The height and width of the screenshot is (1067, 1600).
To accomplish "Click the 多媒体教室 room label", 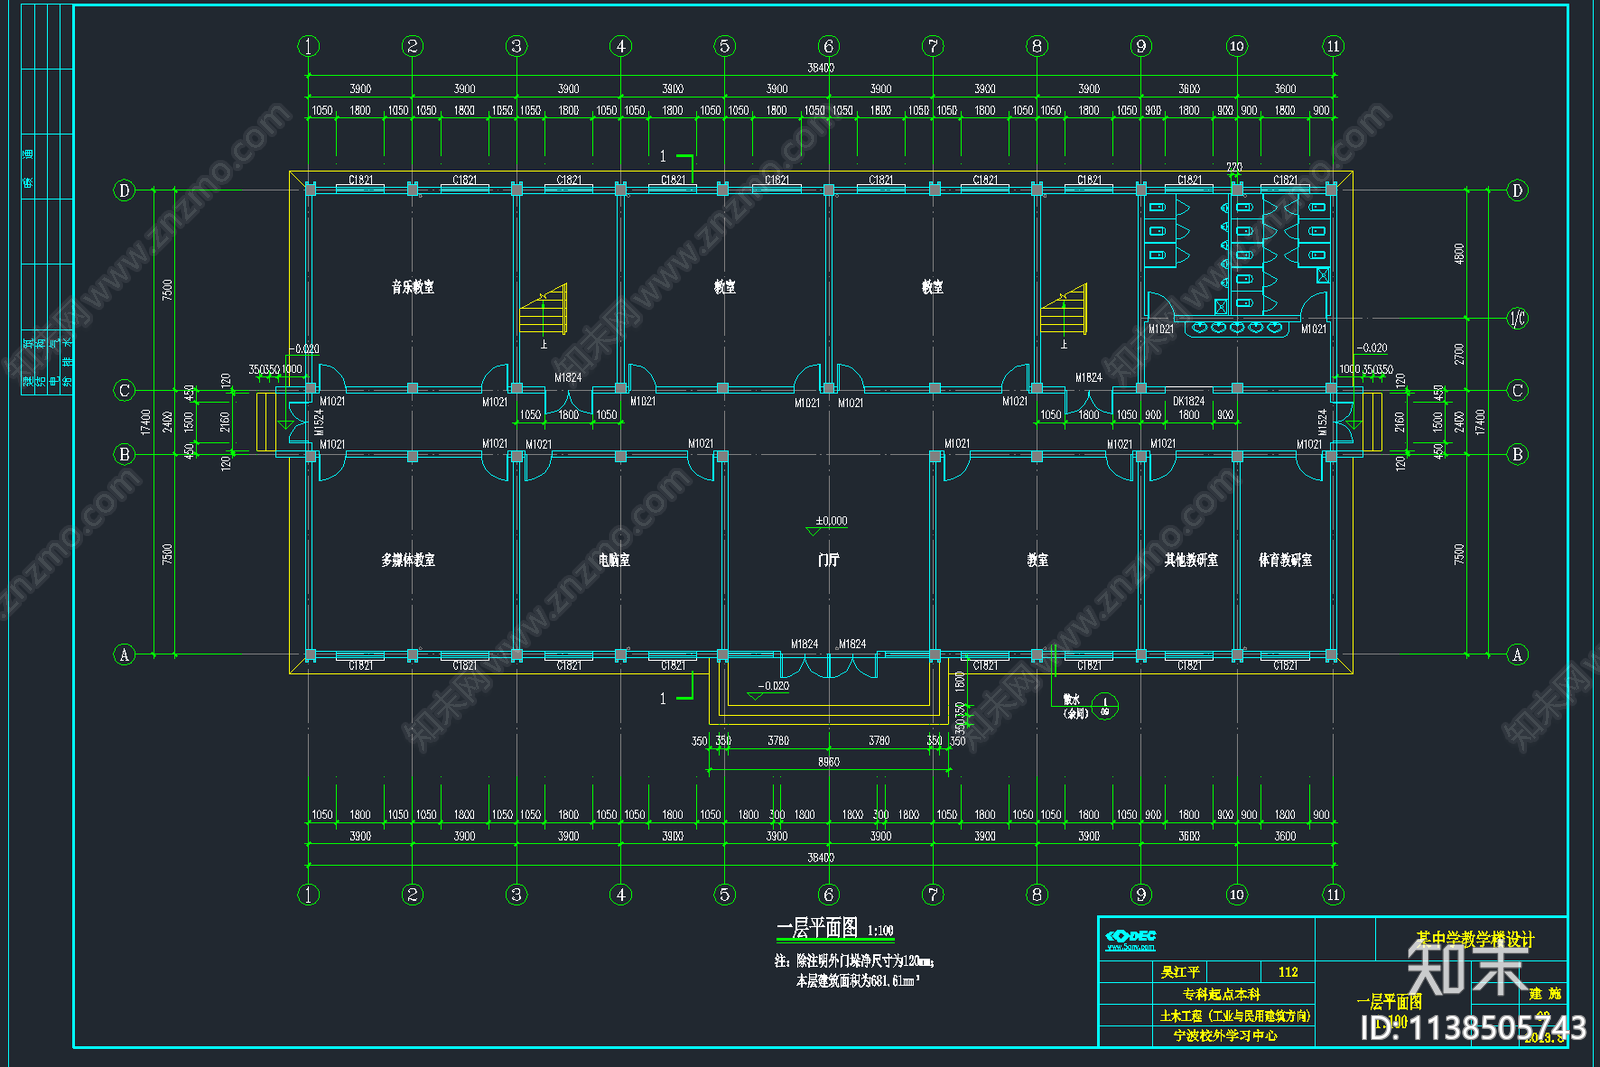I will point(408,560).
